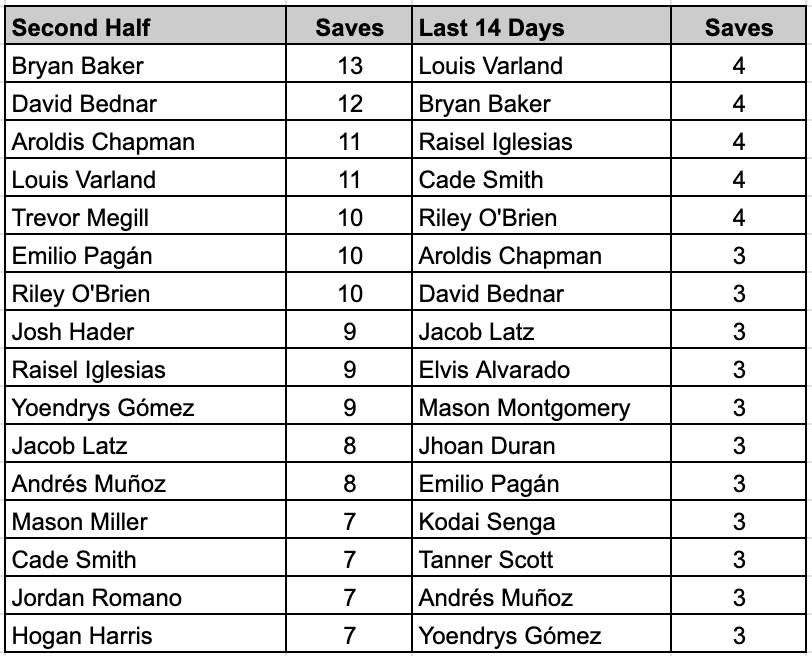Screen dimensions: 812x656
Task: Select the Last 14 Days header cell
Action: click(x=541, y=26)
